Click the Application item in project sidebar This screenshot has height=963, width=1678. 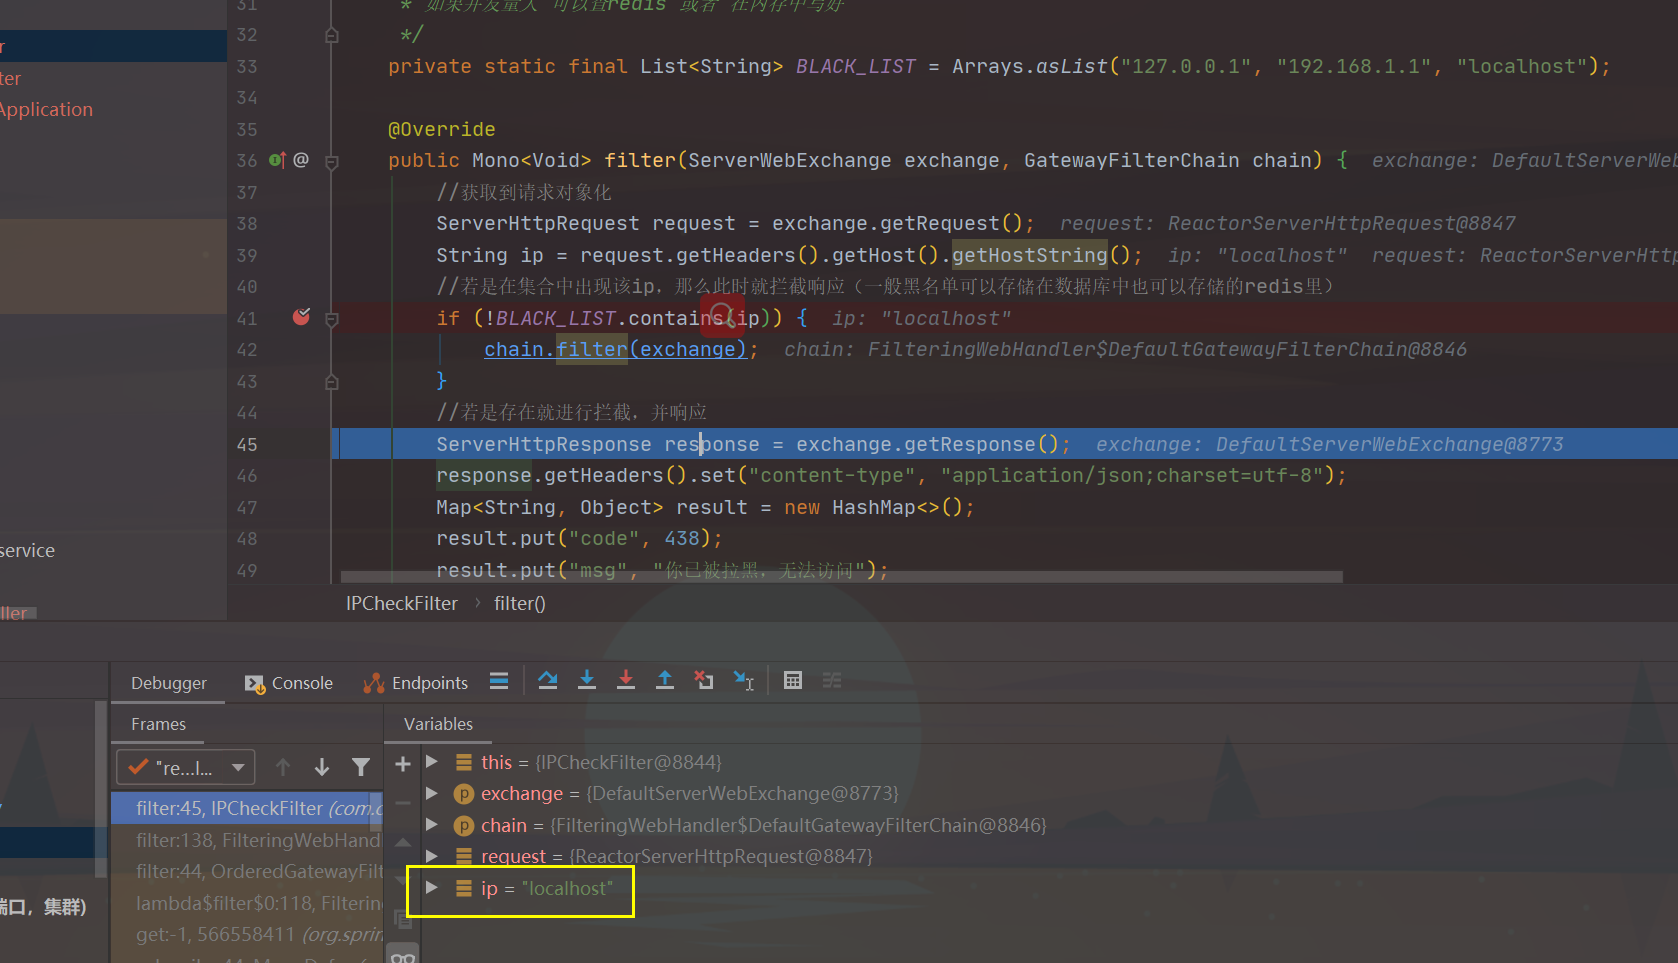pyautogui.click(x=46, y=109)
